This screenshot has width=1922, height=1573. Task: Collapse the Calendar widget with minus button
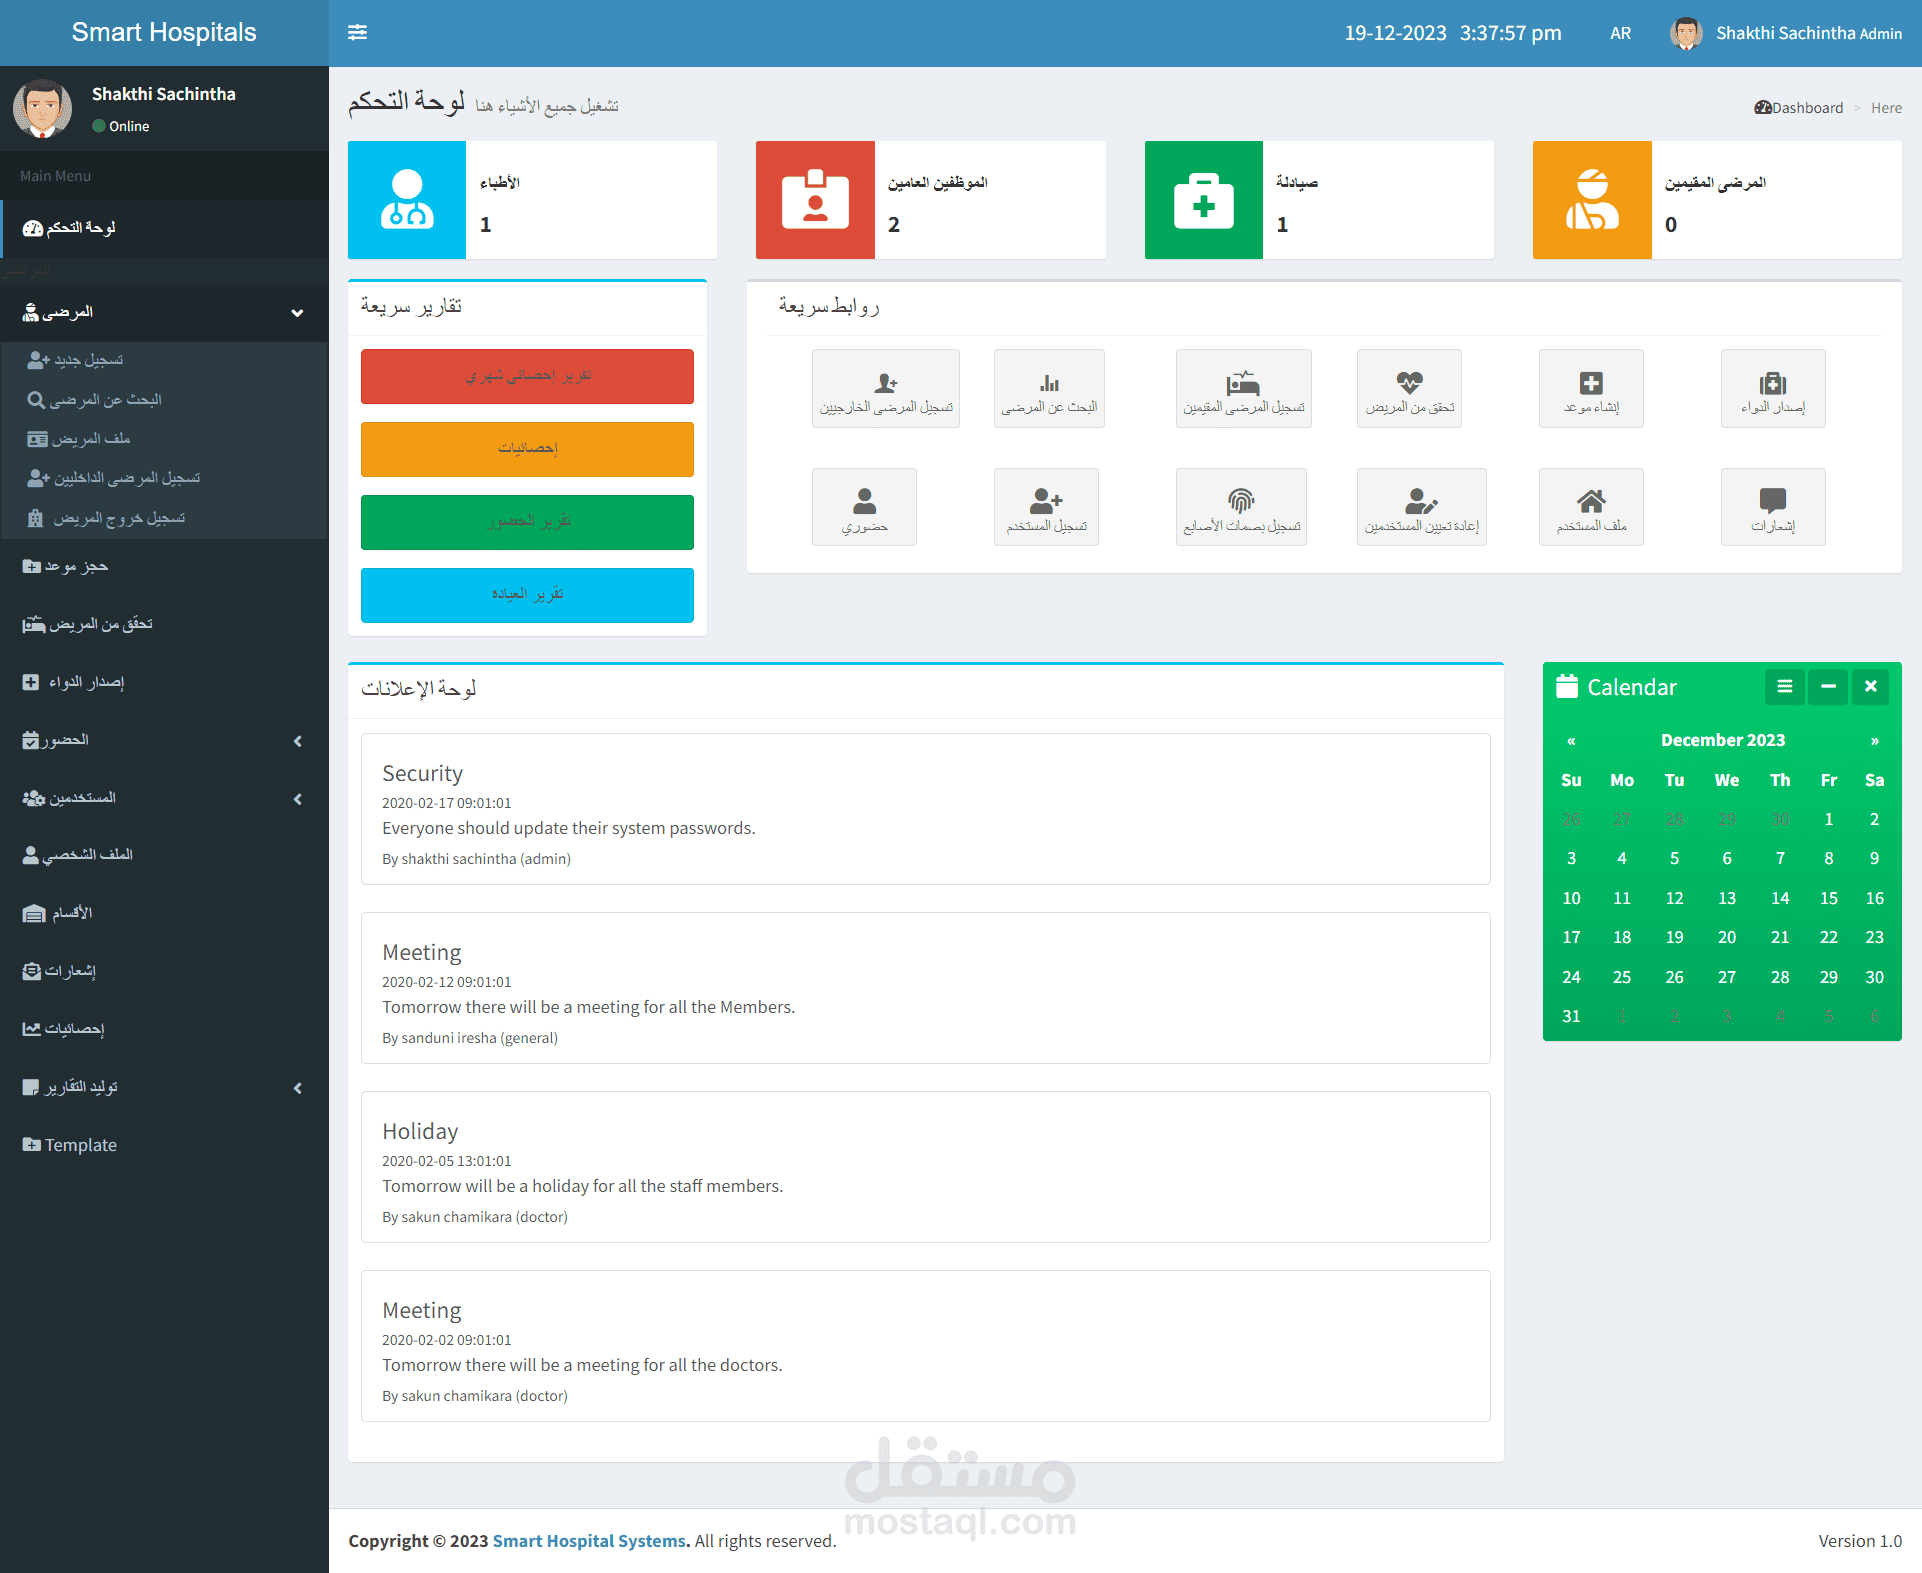pos(1828,686)
